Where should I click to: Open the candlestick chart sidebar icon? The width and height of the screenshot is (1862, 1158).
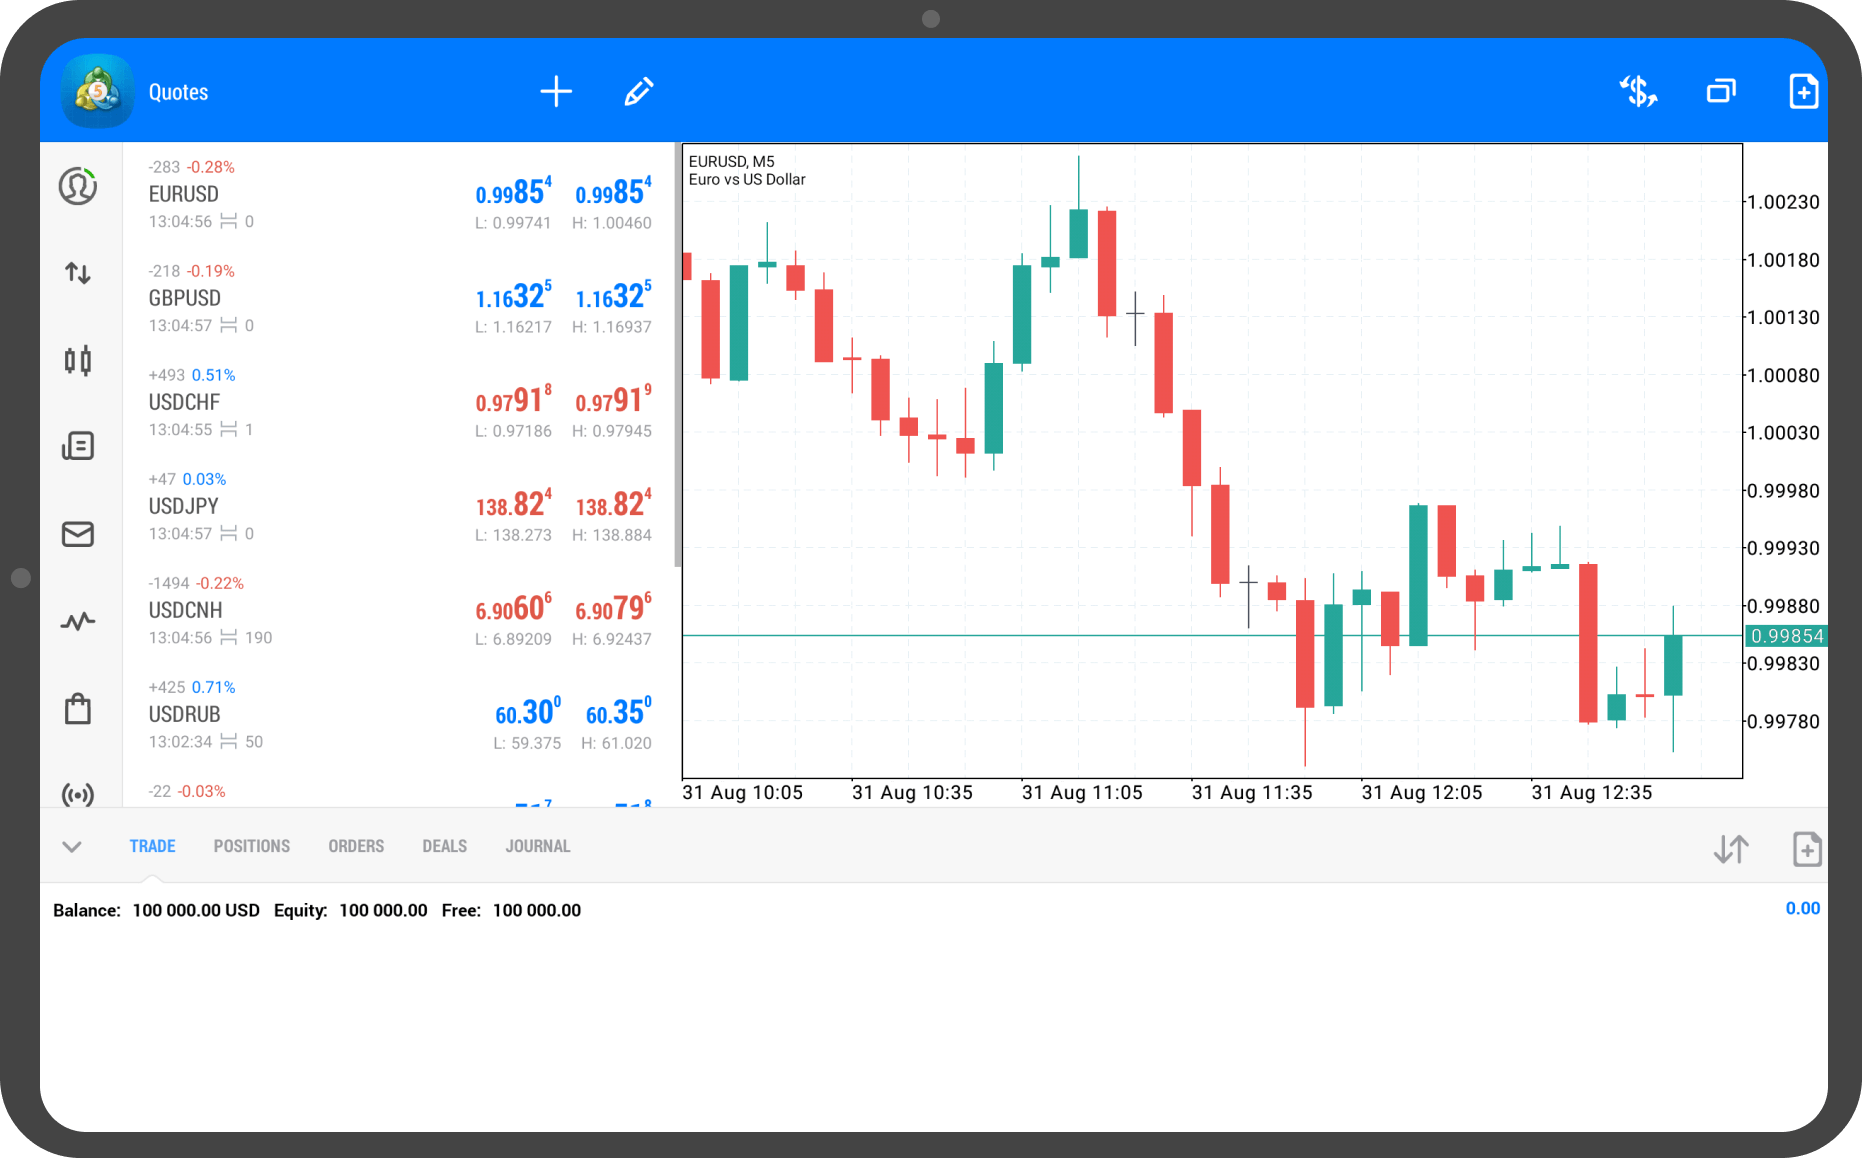(x=78, y=360)
